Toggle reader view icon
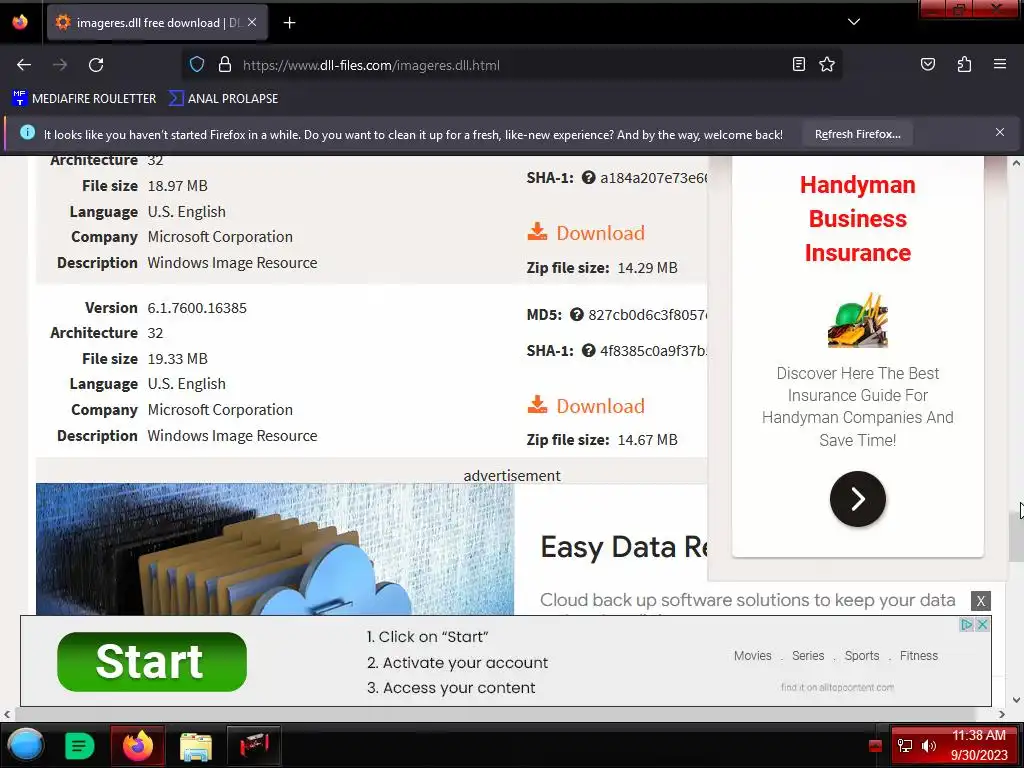 [799, 64]
